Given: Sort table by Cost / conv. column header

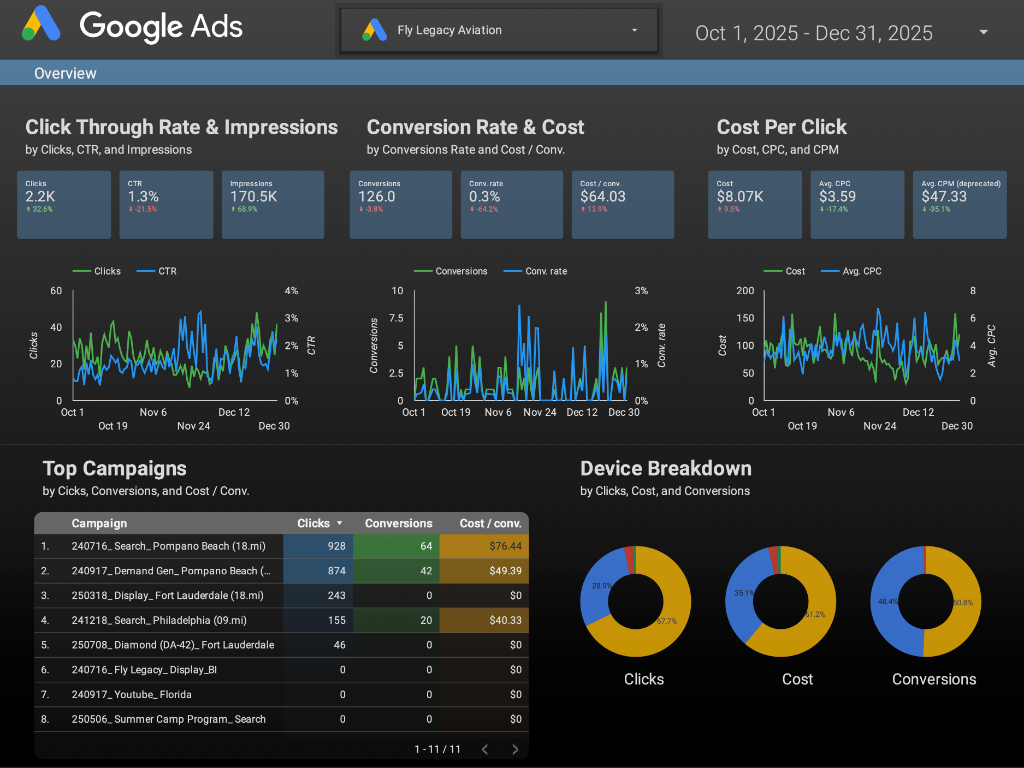Looking at the screenshot, I should (490, 523).
